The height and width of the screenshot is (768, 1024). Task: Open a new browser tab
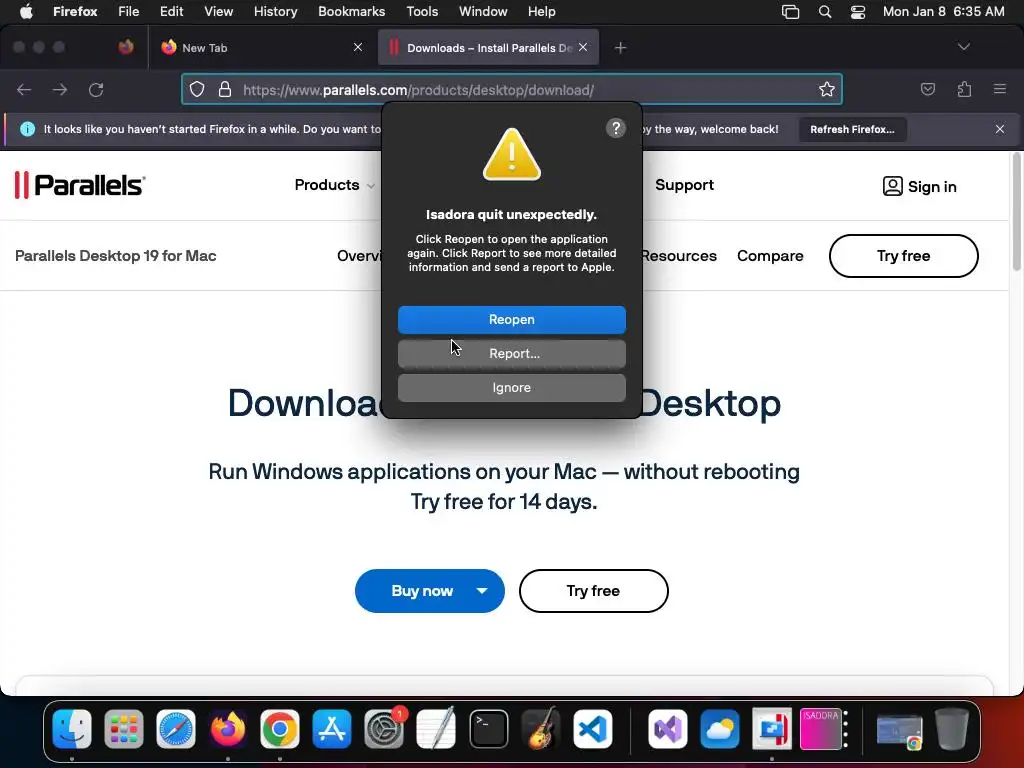pos(620,48)
